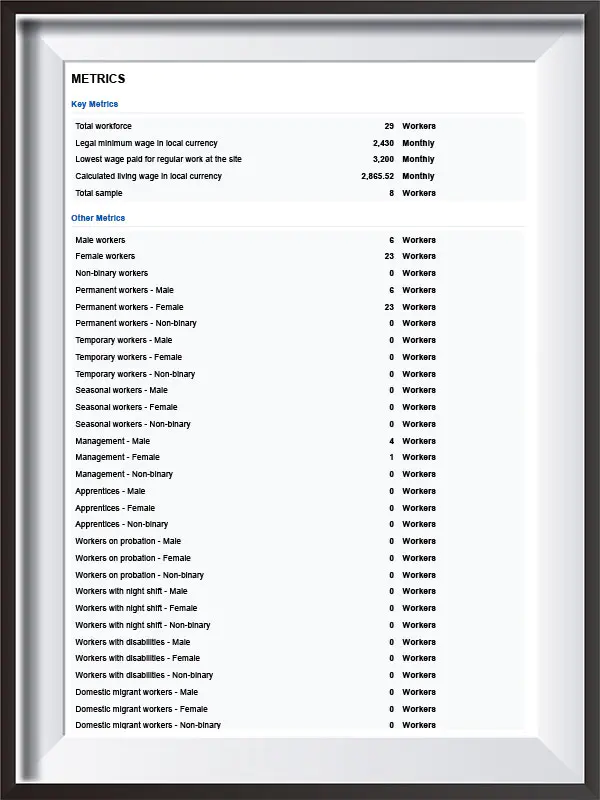The height and width of the screenshot is (800, 600).
Task: Click the METRICS page heading
Action: tap(98, 79)
